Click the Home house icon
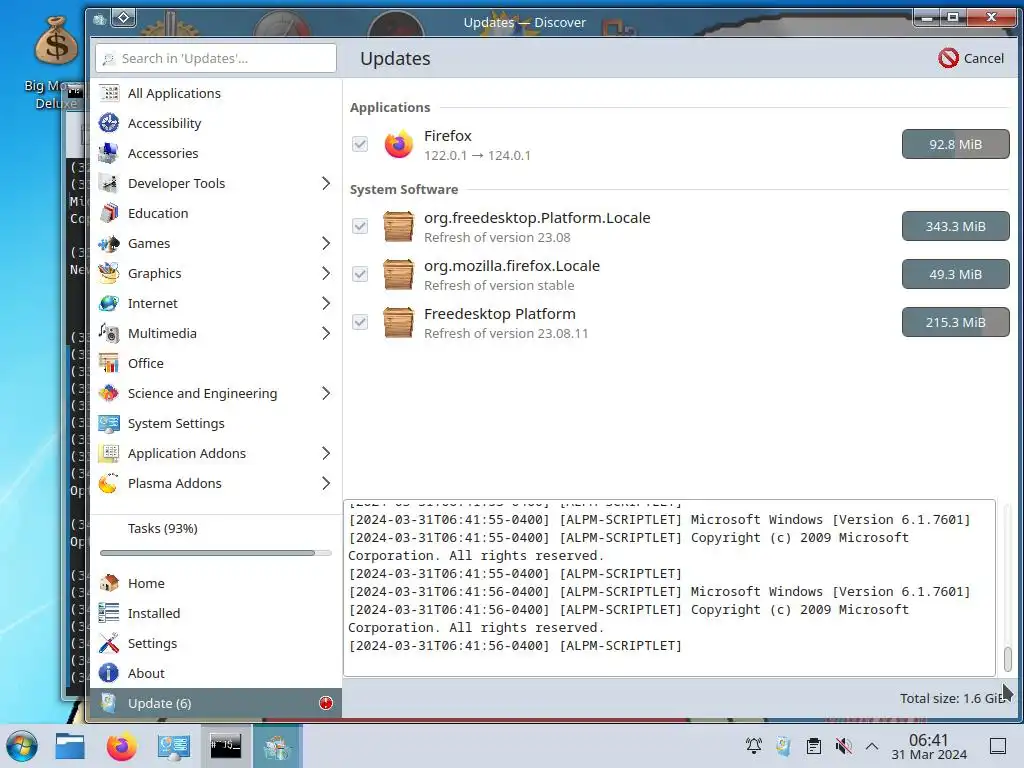 pos(109,583)
